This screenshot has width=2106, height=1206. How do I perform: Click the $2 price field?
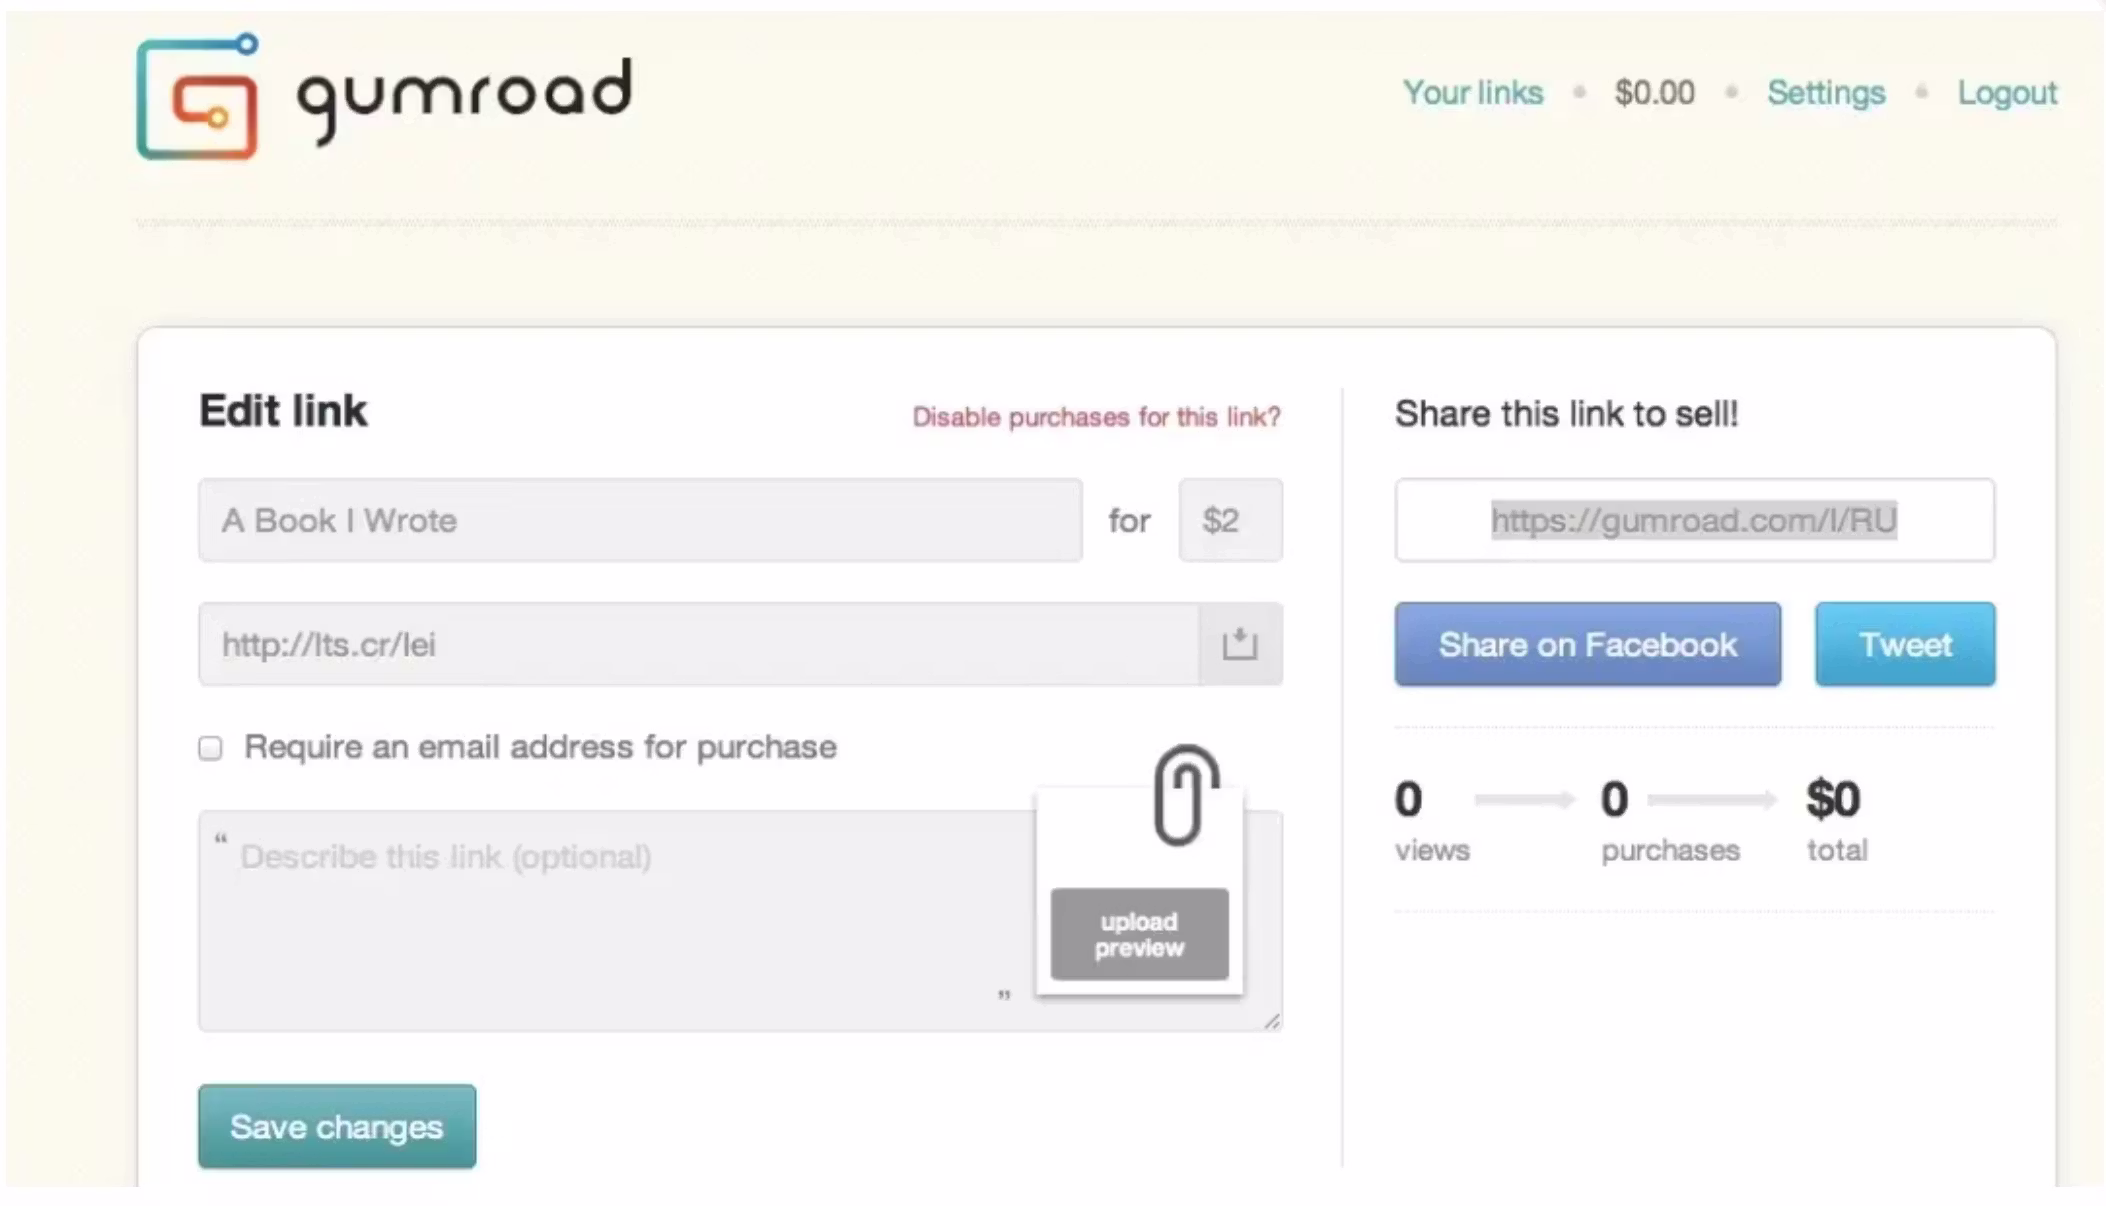click(1231, 520)
